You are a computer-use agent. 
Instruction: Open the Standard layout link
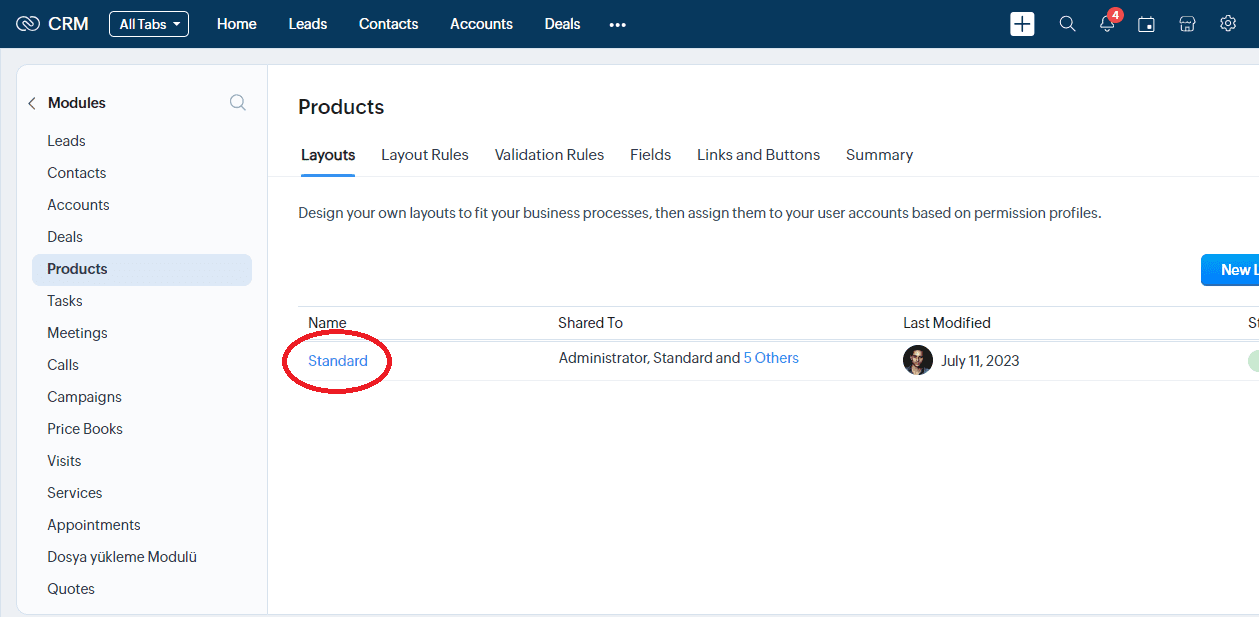pos(338,361)
